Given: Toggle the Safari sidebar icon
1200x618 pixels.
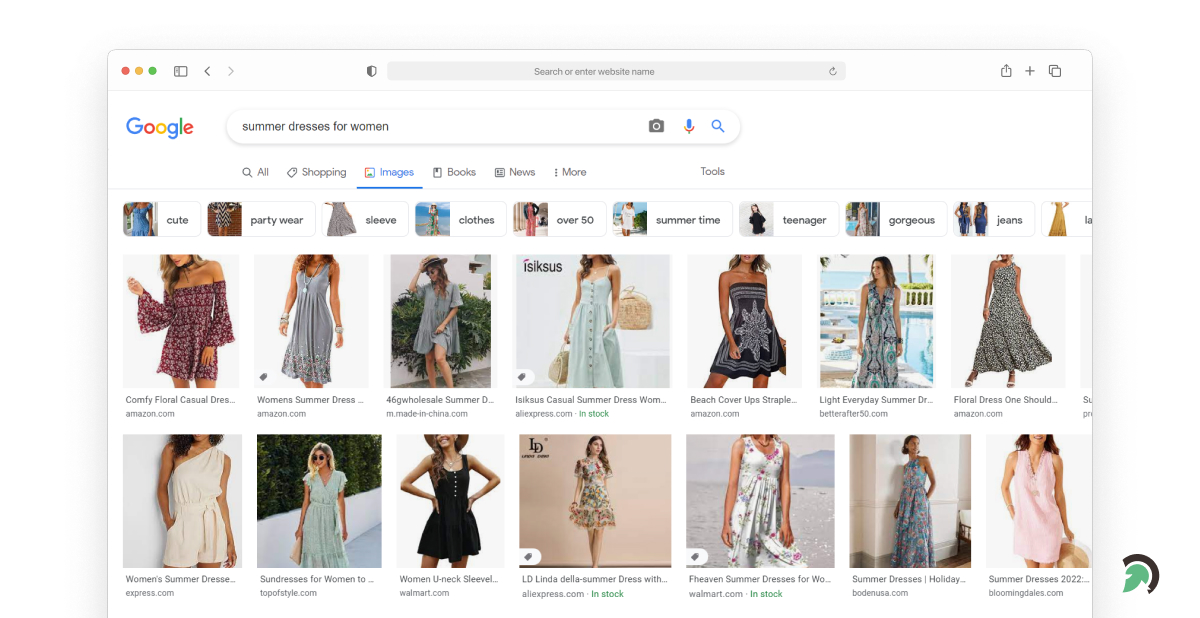Looking at the screenshot, I should (x=180, y=71).
